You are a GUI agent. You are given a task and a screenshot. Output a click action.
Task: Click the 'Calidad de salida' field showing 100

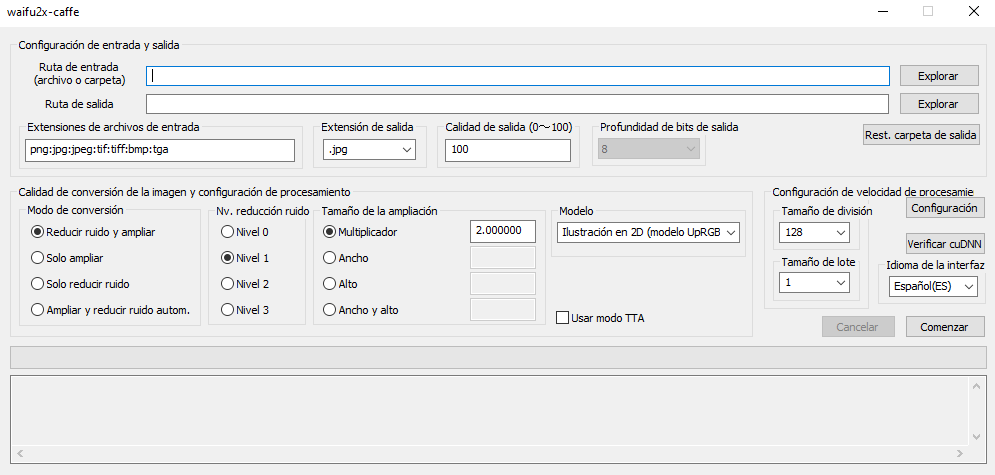[508, 150]
